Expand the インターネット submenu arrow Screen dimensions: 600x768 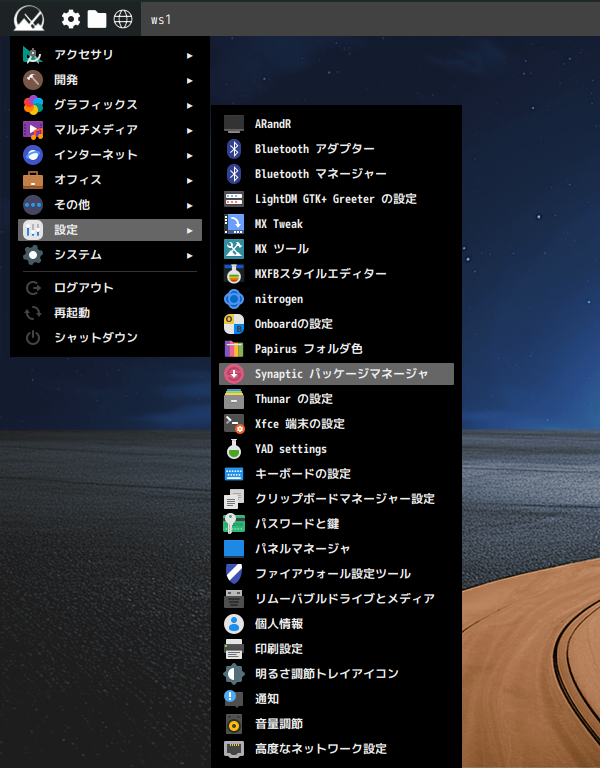pyautogui.click(x=190, y=156)
